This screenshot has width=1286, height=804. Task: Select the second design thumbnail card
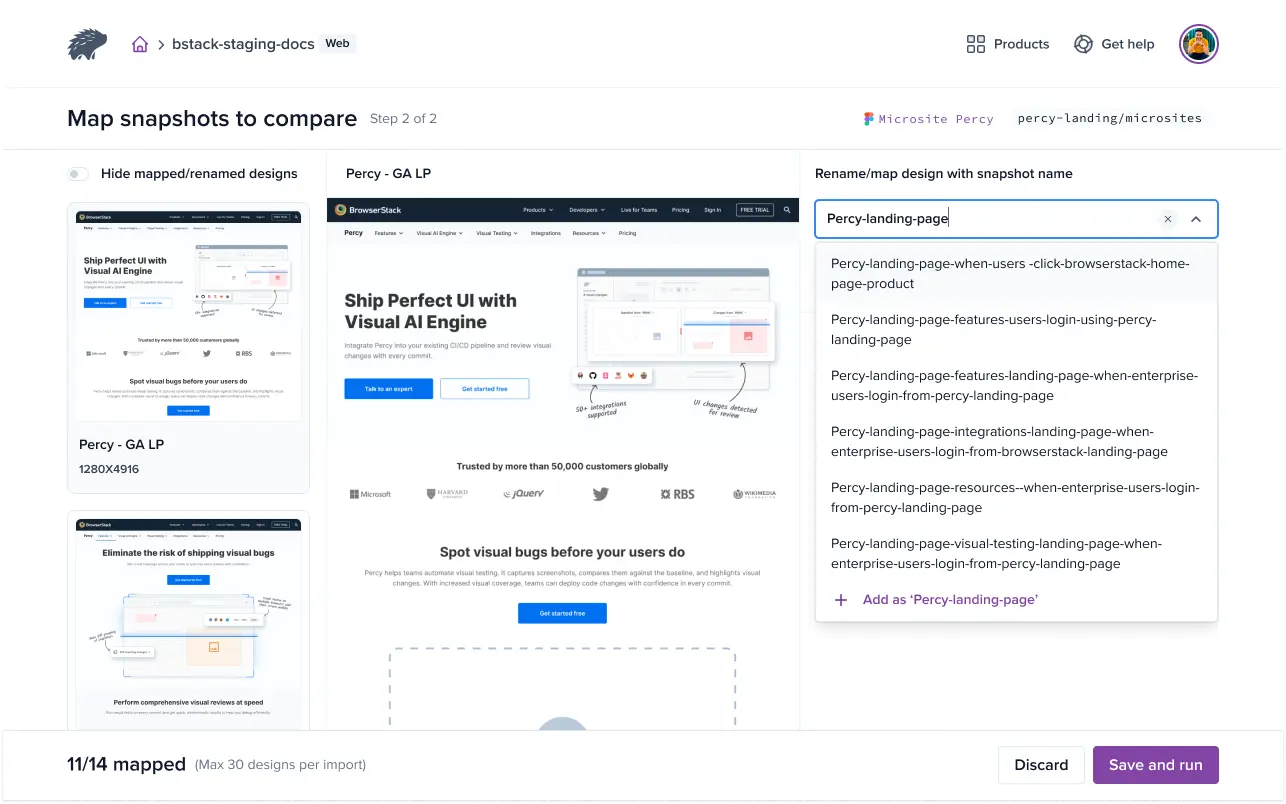coord(188,620)
